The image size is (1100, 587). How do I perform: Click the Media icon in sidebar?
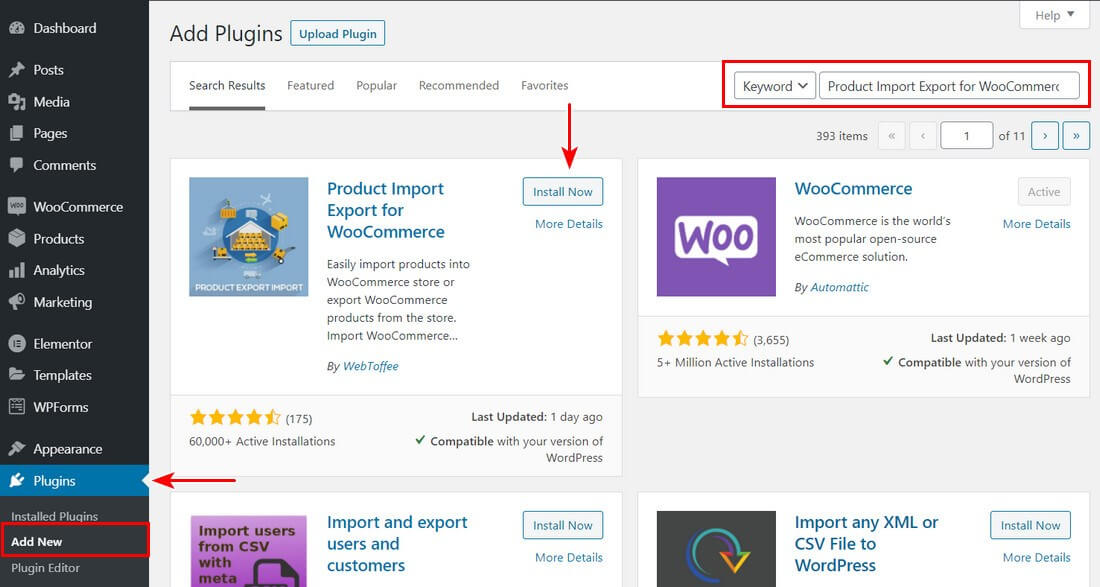[x=17, y=102]
